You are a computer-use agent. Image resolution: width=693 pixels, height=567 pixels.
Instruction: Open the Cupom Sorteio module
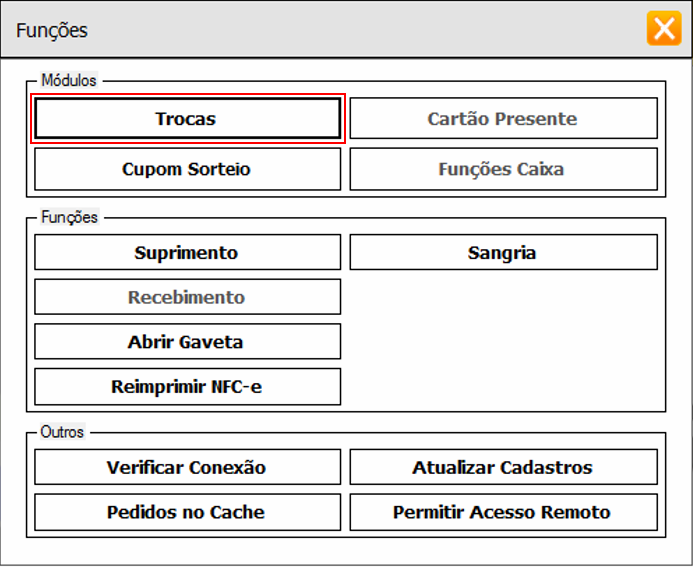[187, 169]
